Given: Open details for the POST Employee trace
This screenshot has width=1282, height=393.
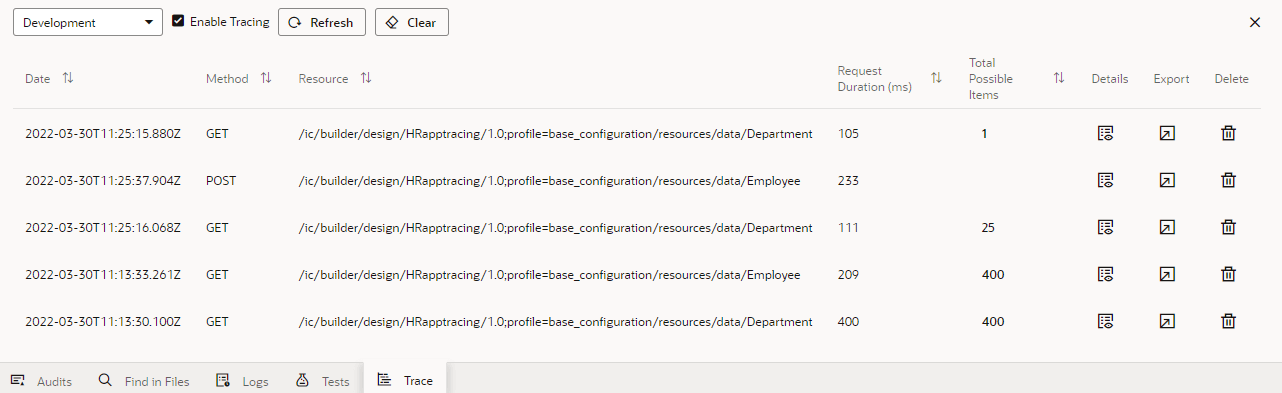Looking at the screenshot, I should click(1105, 180).
